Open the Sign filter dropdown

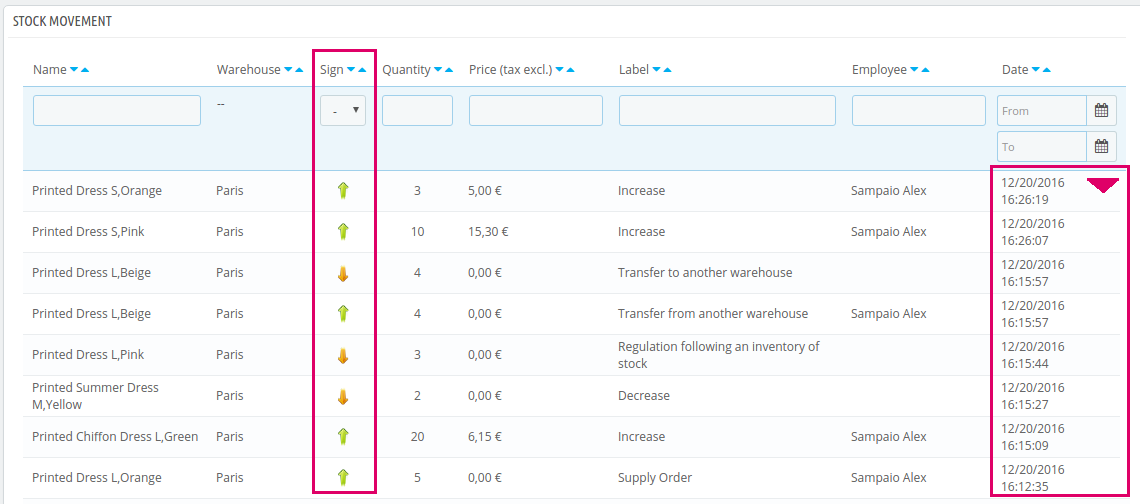pyautogui.click(x=343, y=111)
